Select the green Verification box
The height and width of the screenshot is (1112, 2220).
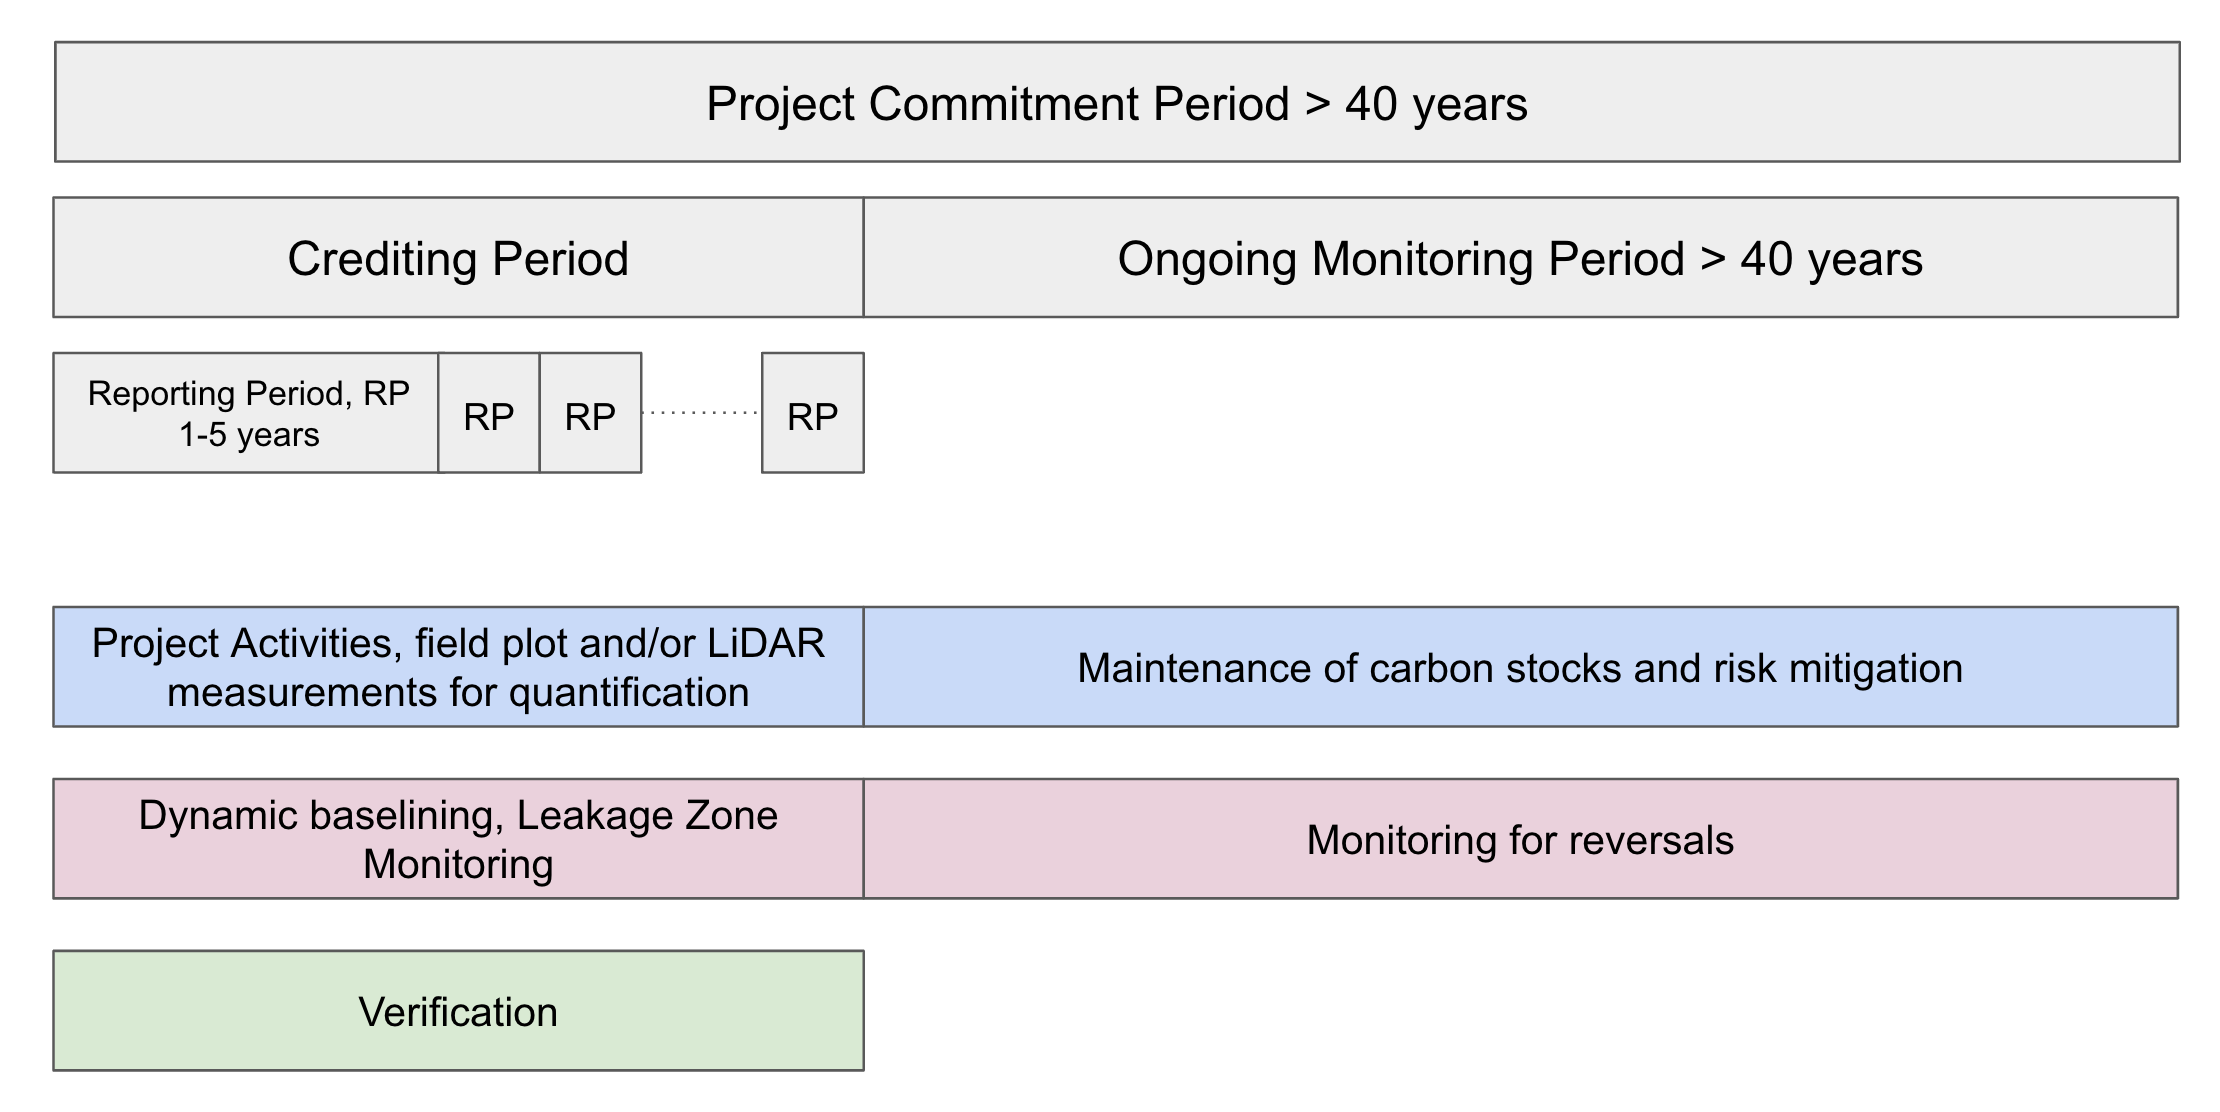458,1011
